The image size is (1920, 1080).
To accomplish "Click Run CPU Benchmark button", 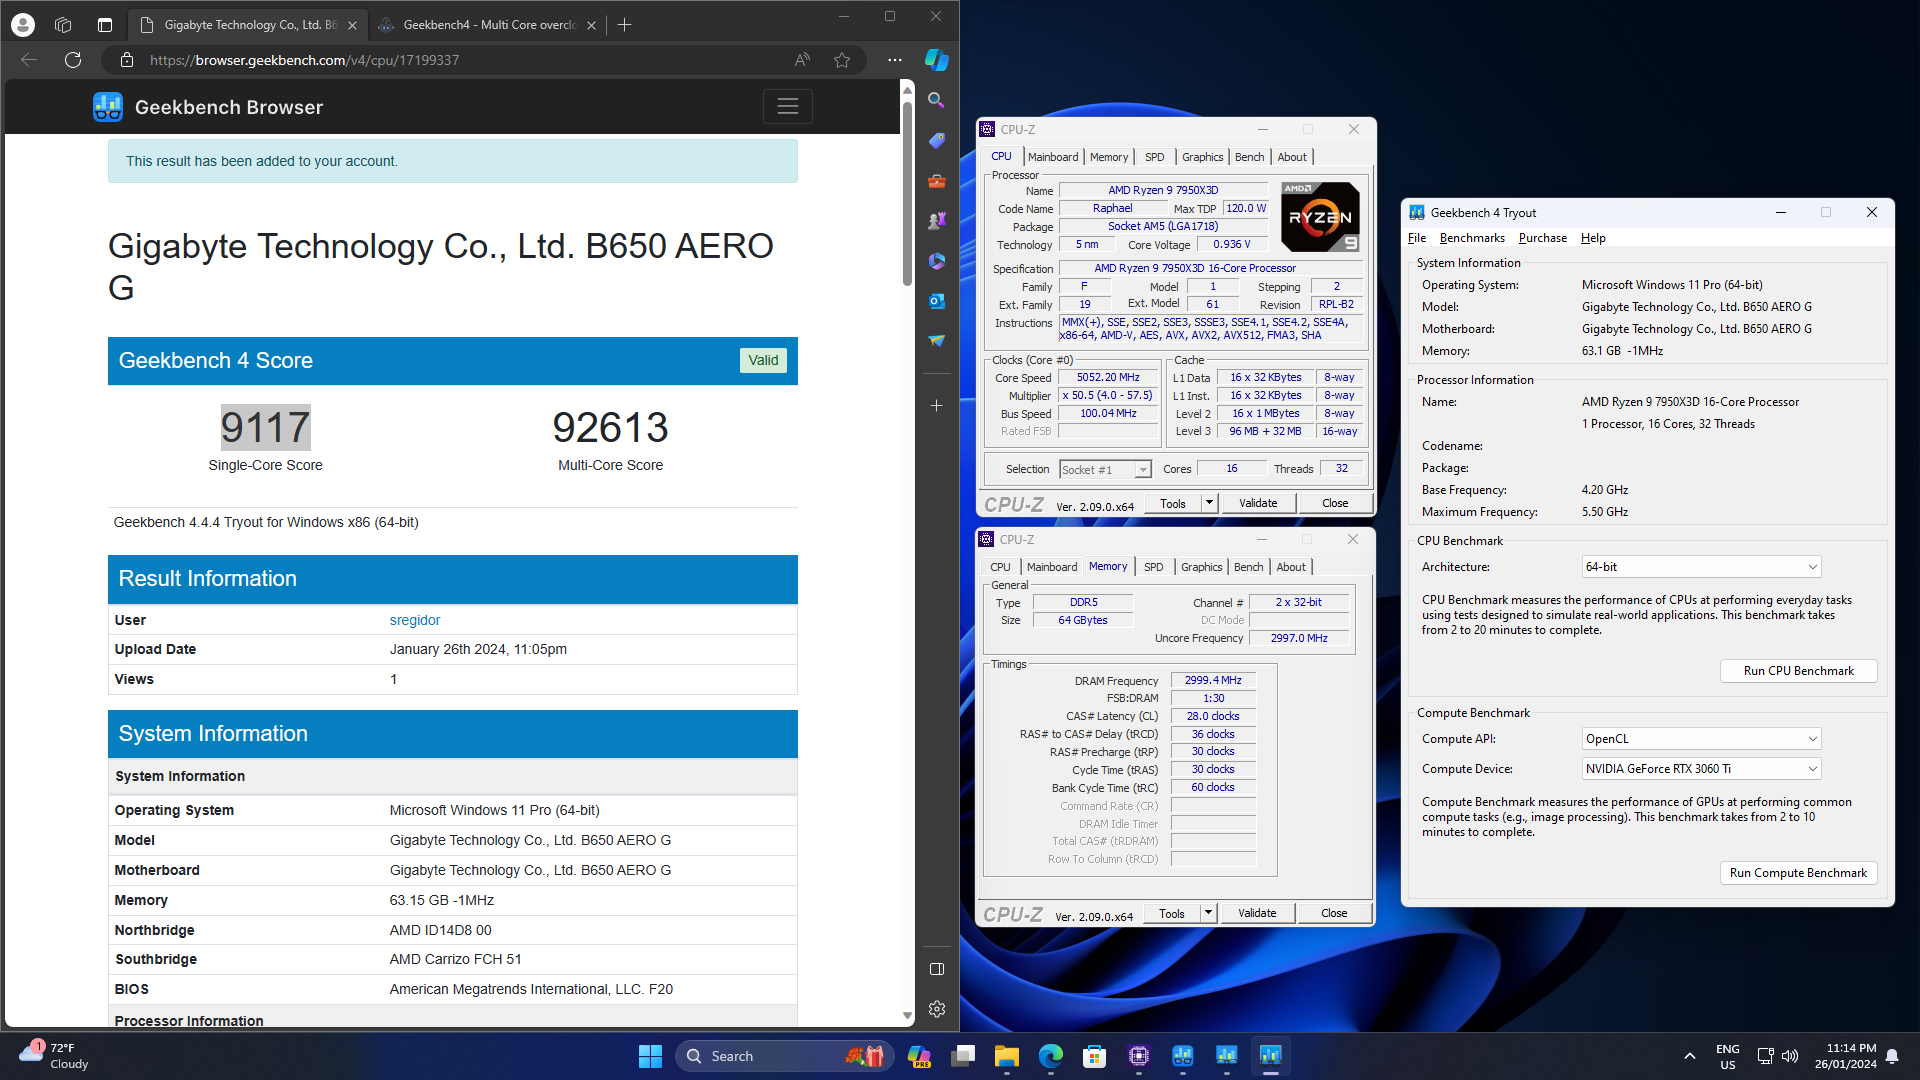I will coord(1798,671).
